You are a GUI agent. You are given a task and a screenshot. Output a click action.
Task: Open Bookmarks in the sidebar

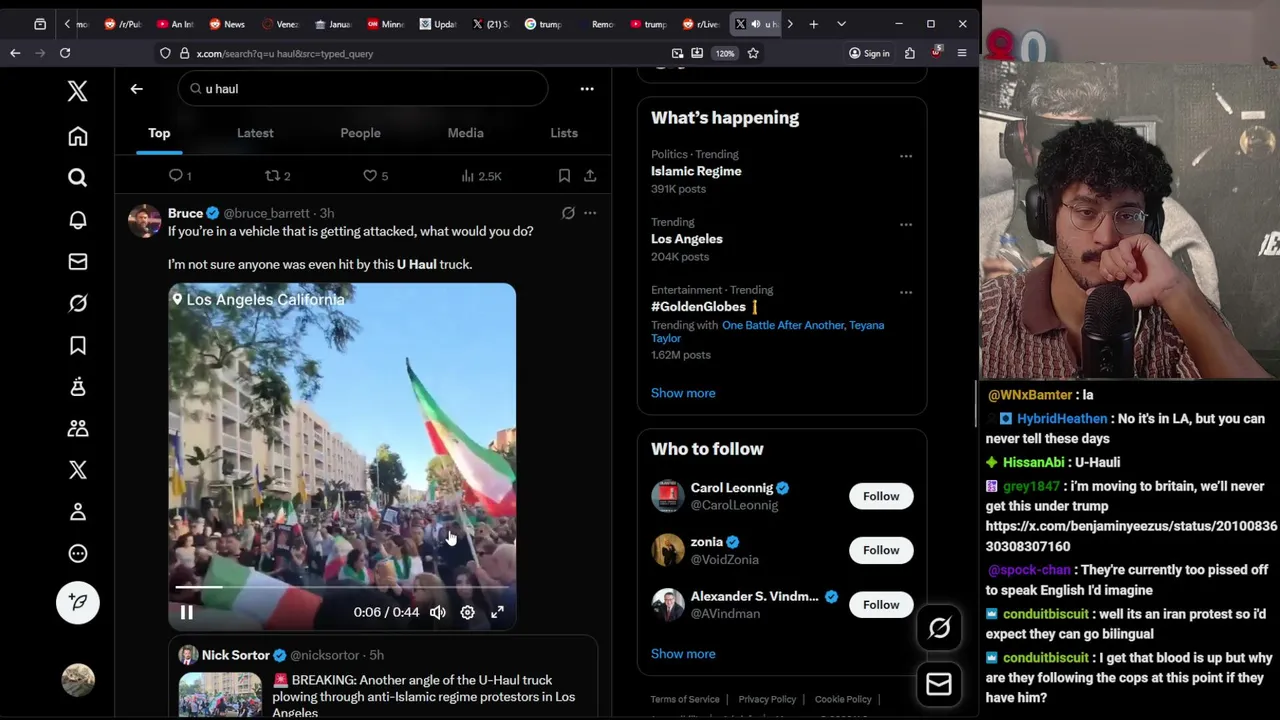tap(77, 345)
